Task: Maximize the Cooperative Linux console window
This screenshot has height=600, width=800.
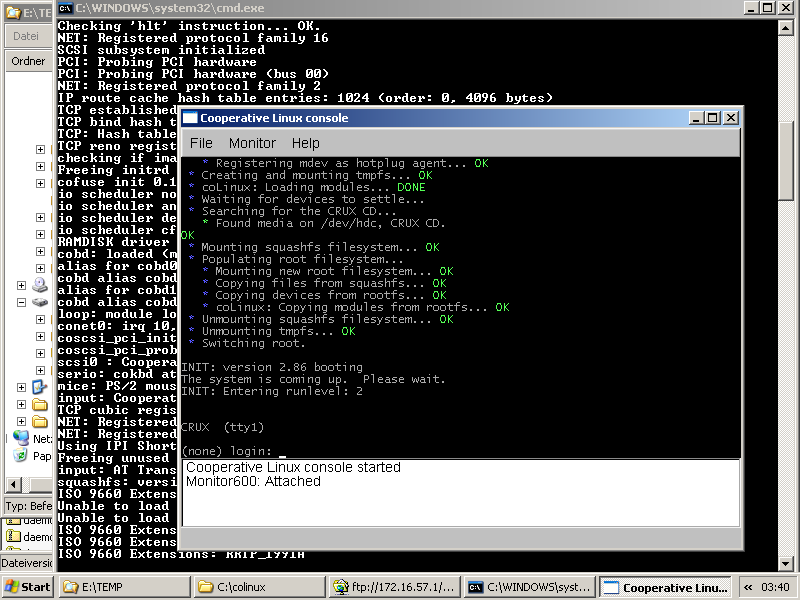Action: click(713, 118)
